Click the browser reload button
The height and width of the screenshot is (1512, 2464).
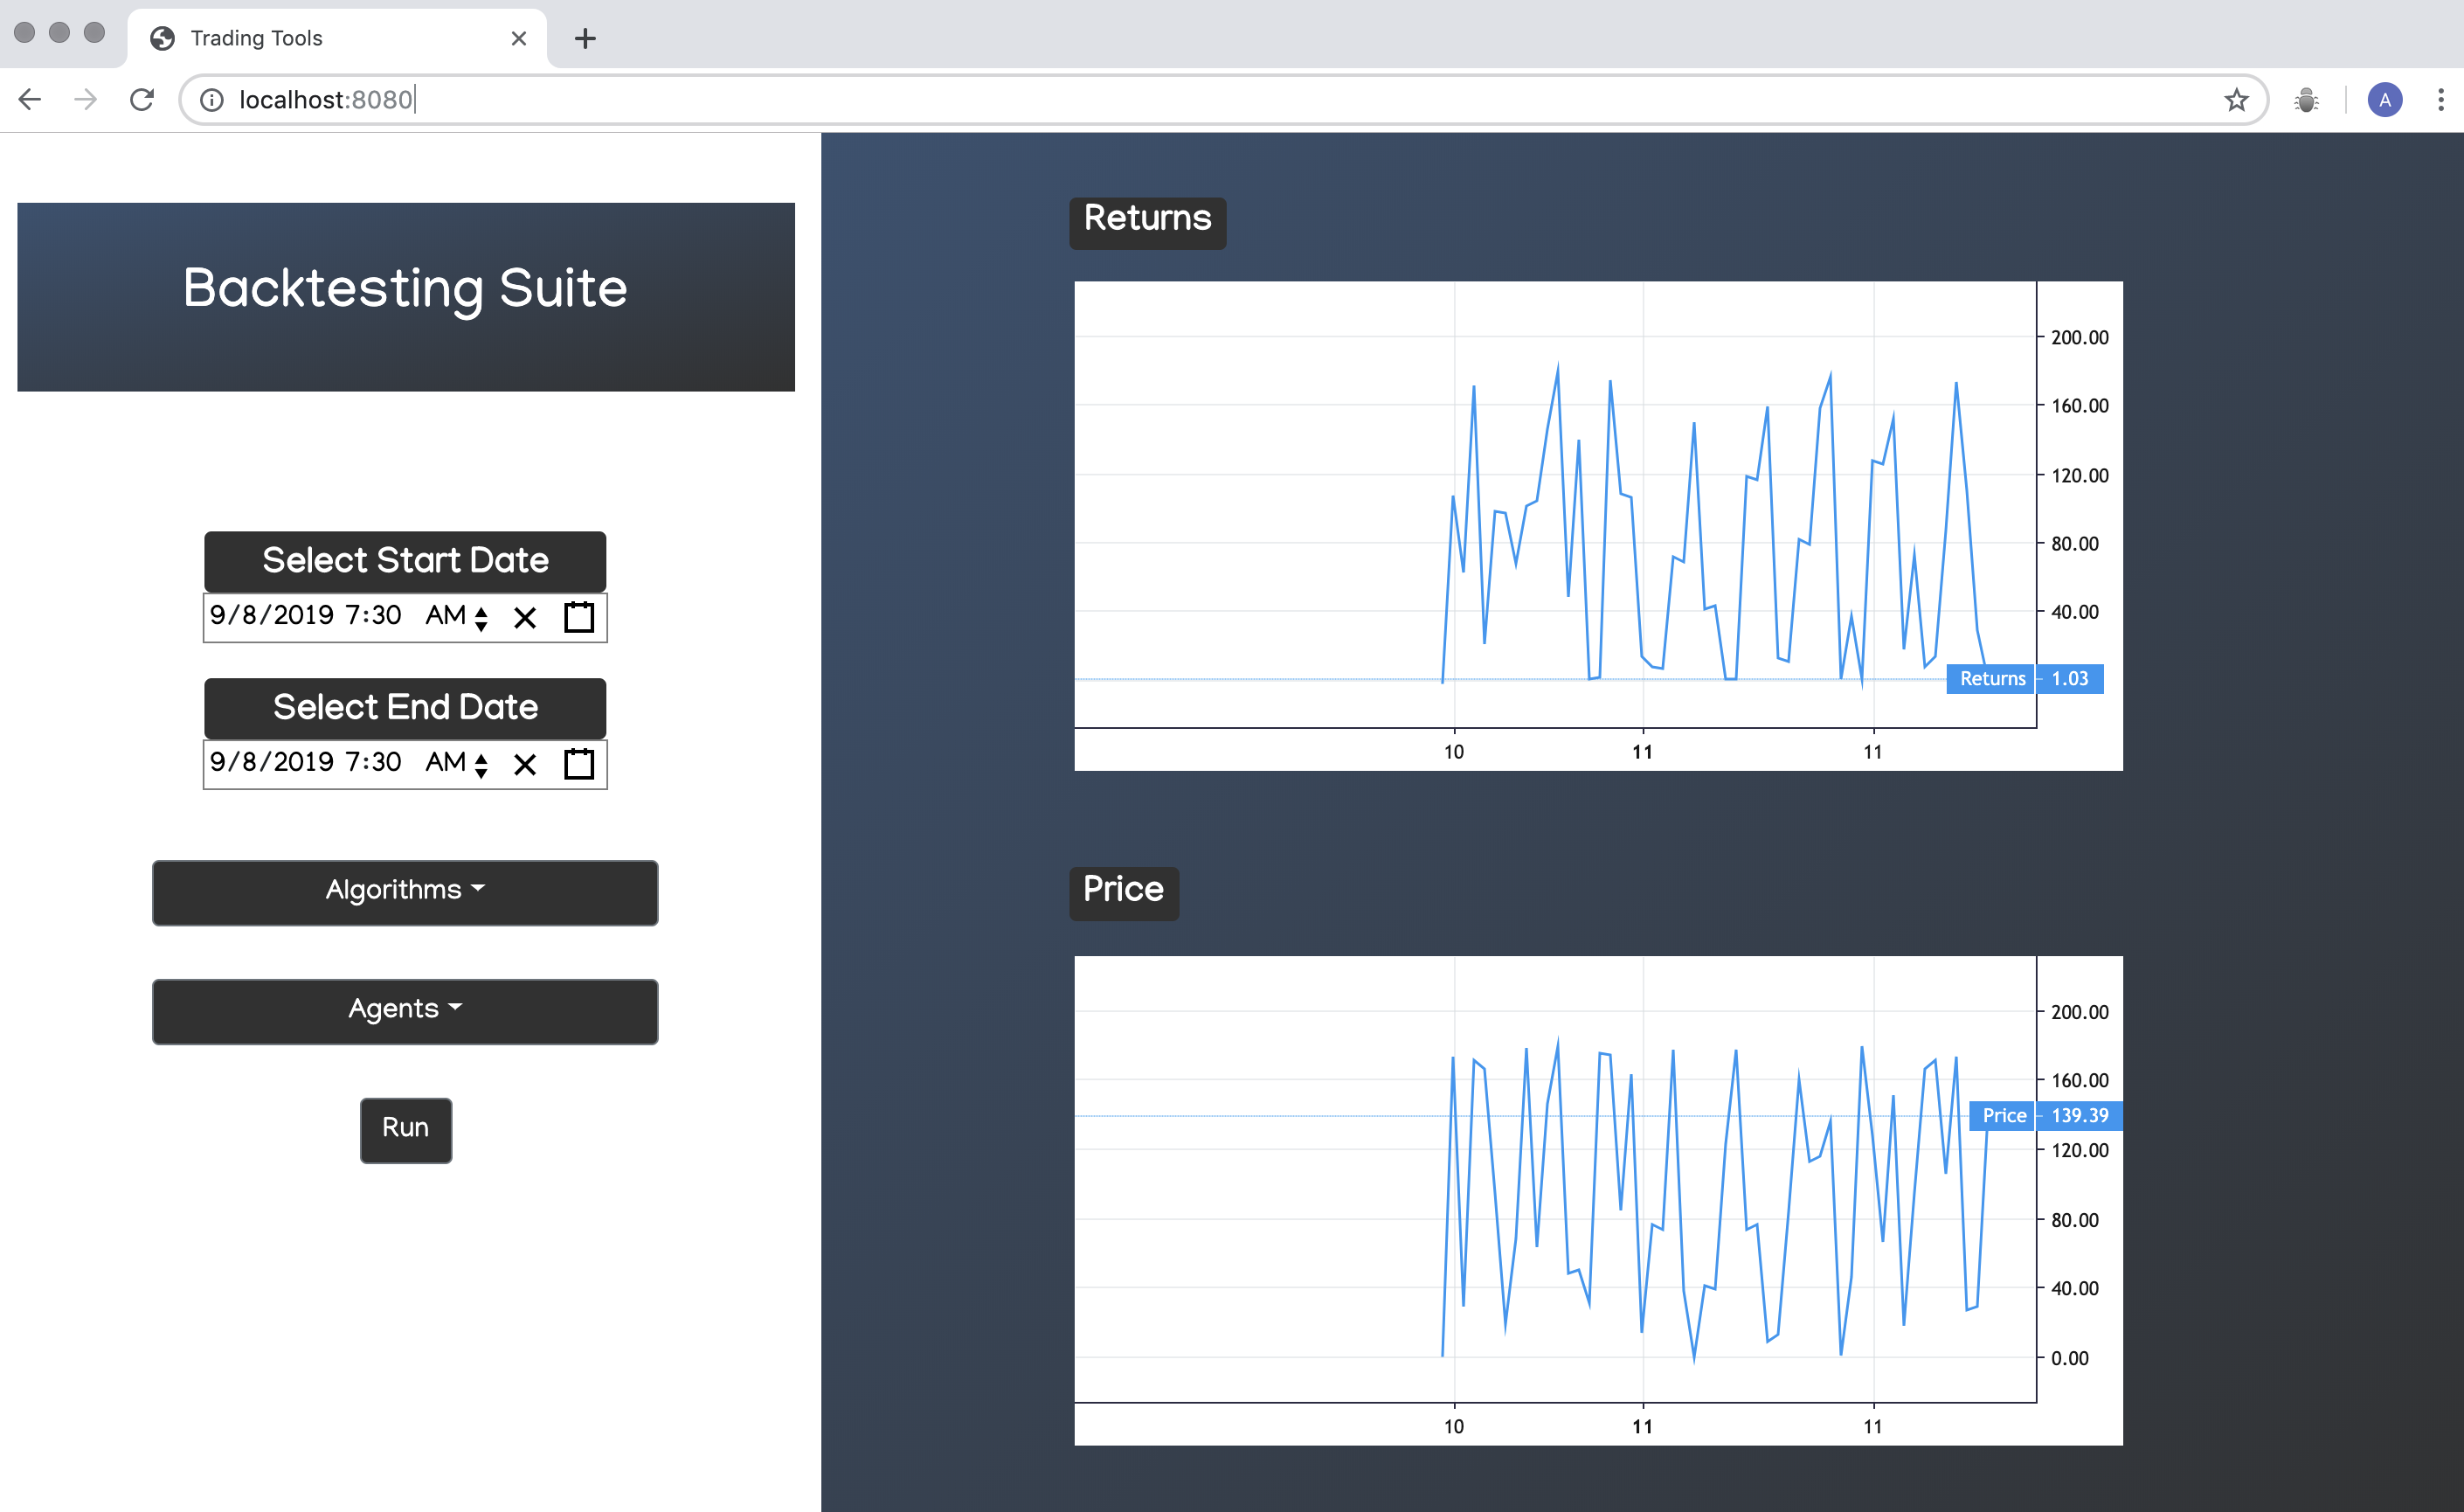(142, 100)
